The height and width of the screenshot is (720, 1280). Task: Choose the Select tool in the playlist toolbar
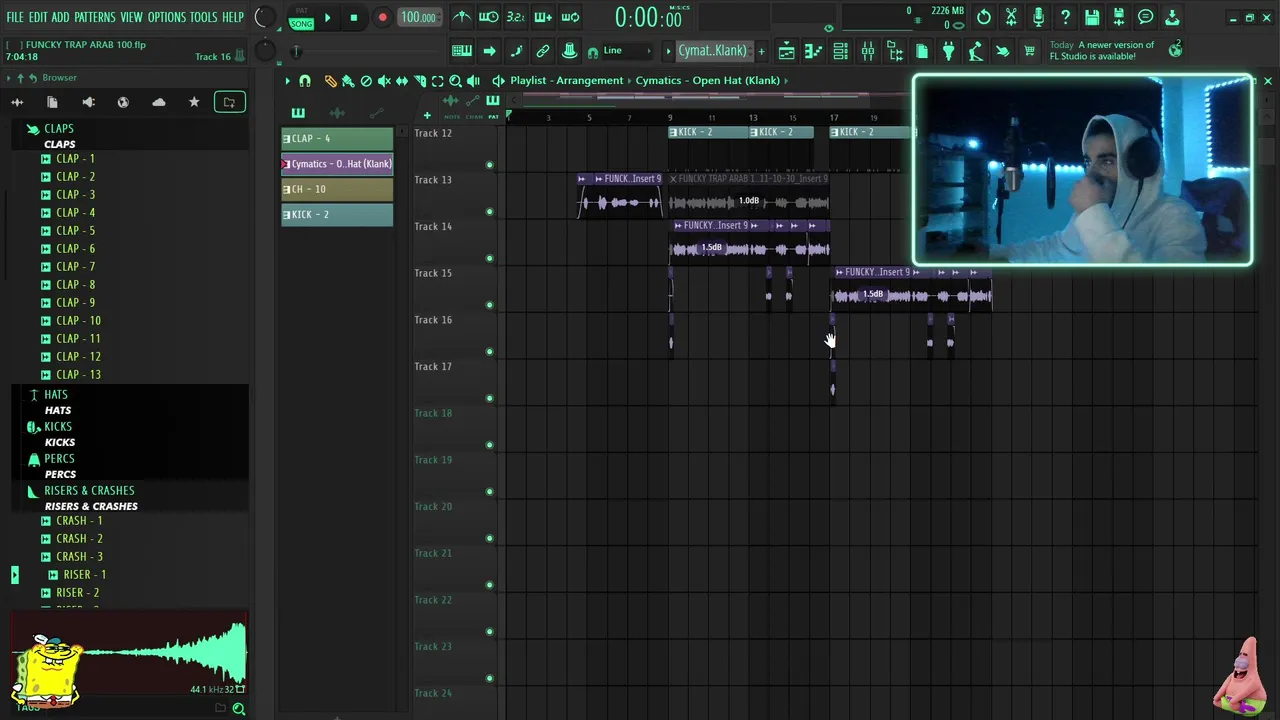(x=437, y=81)
